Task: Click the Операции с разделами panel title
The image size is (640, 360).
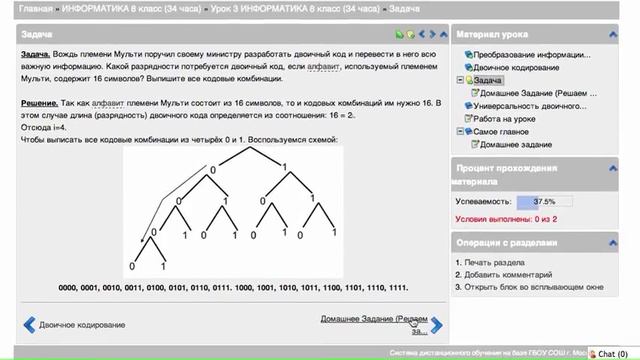Action: coord(507,243)
